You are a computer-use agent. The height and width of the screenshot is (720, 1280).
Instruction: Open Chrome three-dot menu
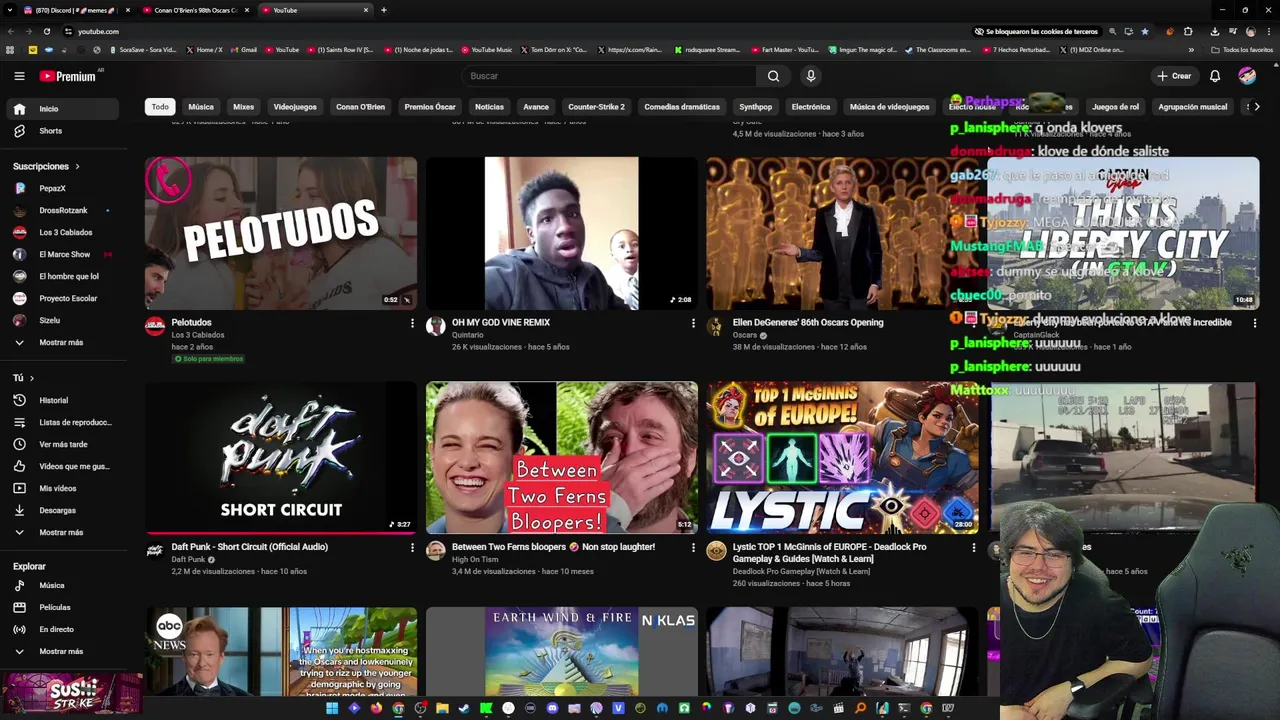pyautogui.click(x=1270, y=31)
